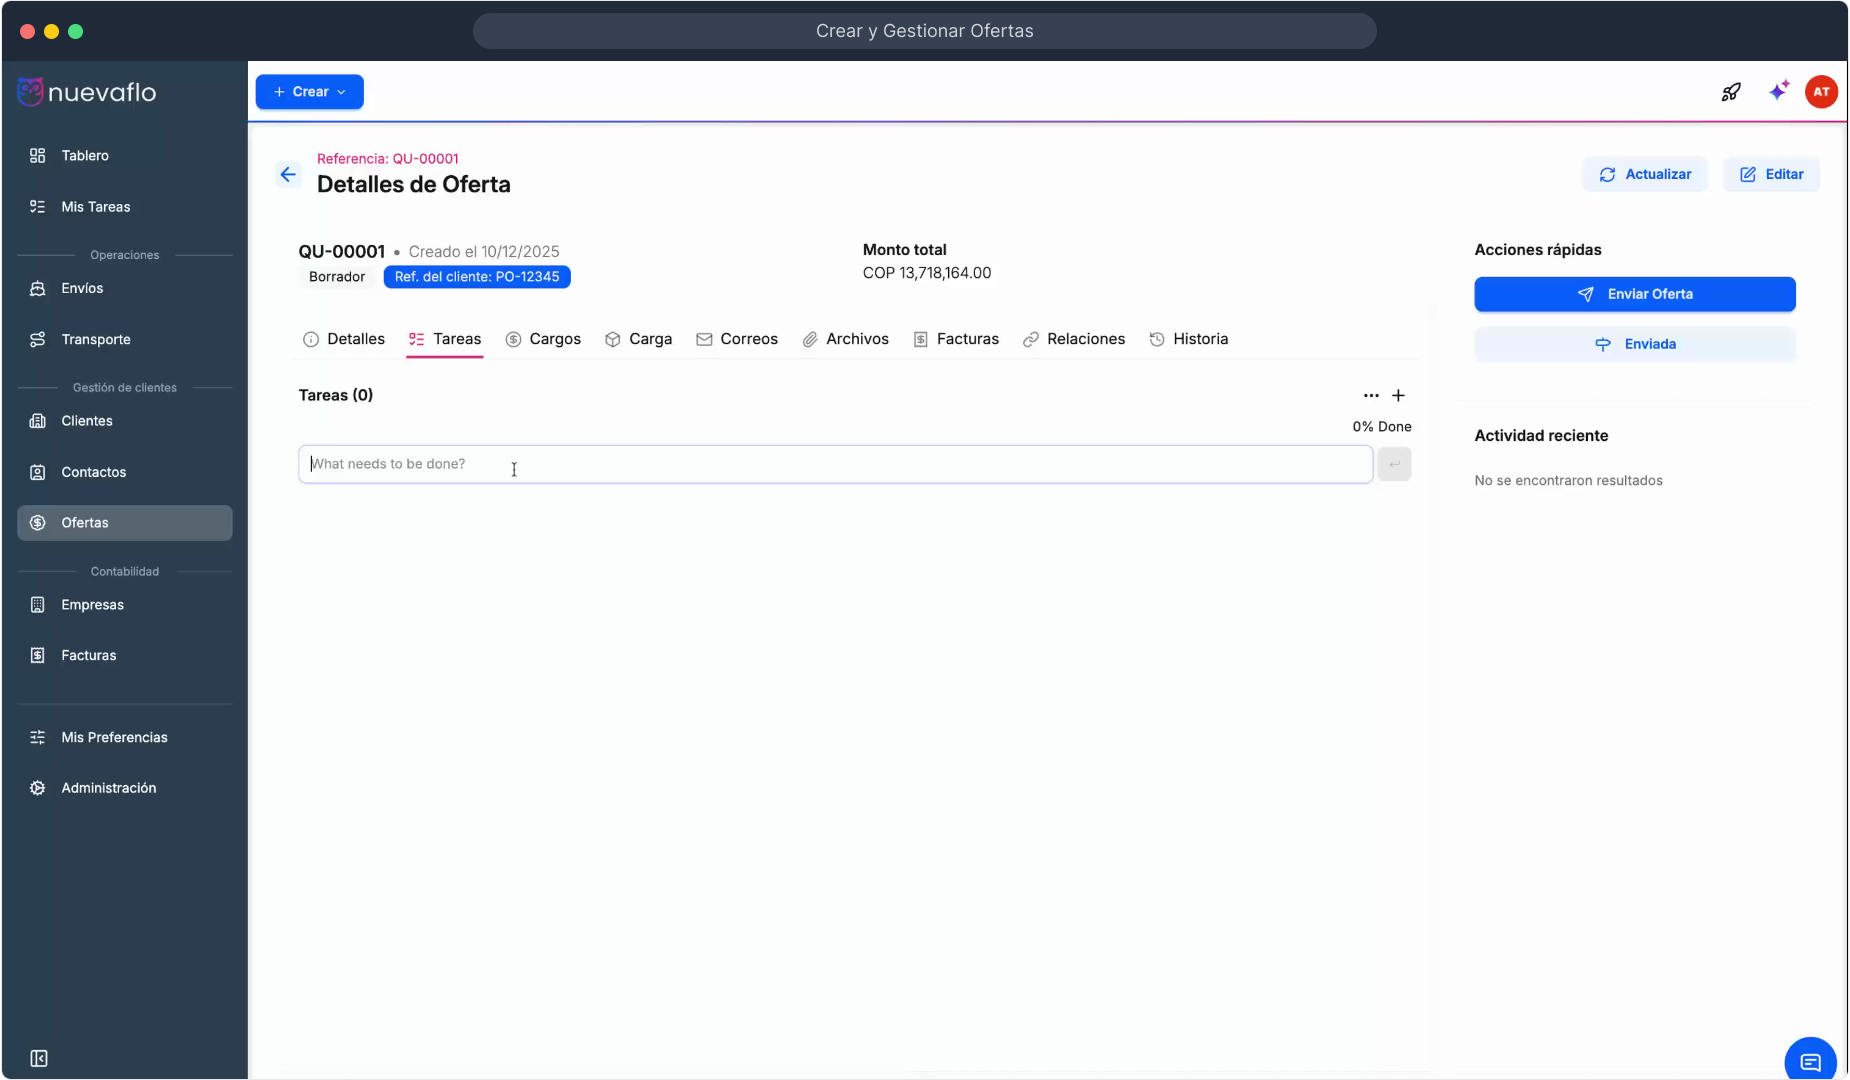This screenshot has height=1080, width=1850.
Task: Click the Actualizar button
Action: pos(1645,174)
